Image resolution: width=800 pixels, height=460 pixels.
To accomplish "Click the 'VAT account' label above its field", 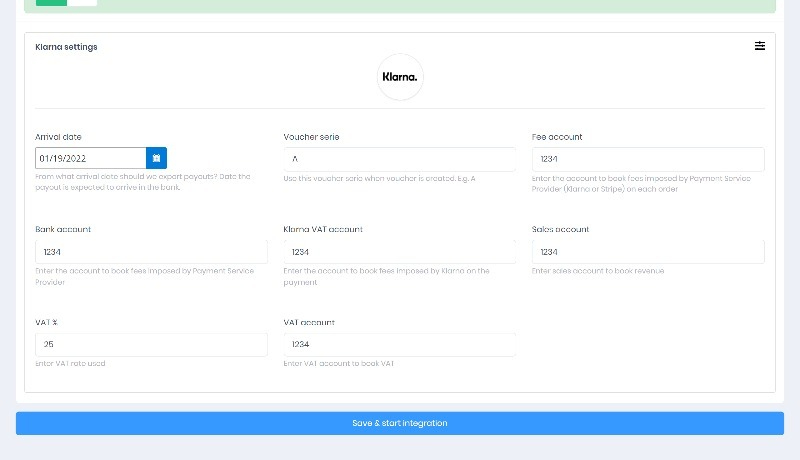I will (309, 322).
